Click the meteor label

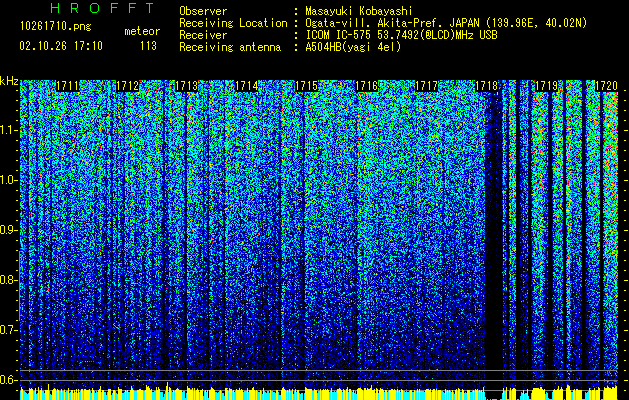tap(142, 31)
